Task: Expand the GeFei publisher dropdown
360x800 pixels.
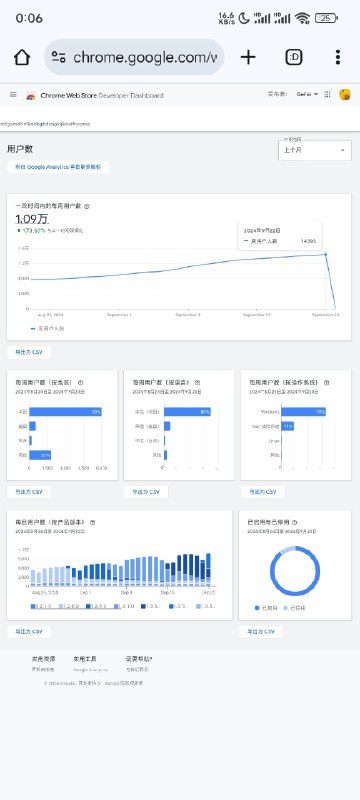Action: (x=307, y=94)
